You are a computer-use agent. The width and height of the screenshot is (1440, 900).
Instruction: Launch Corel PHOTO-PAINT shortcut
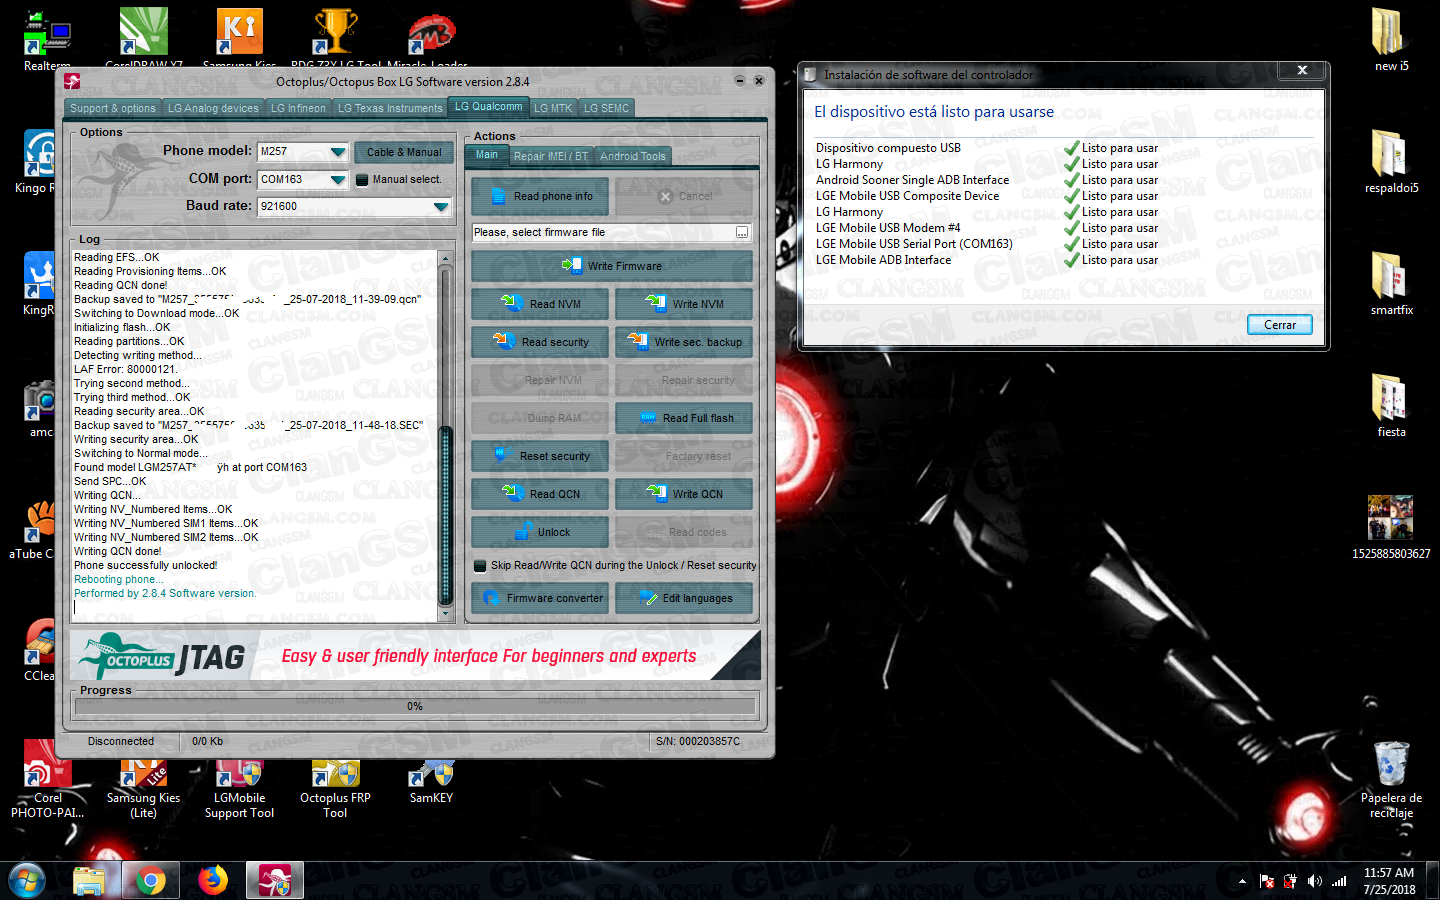point(47,780)
